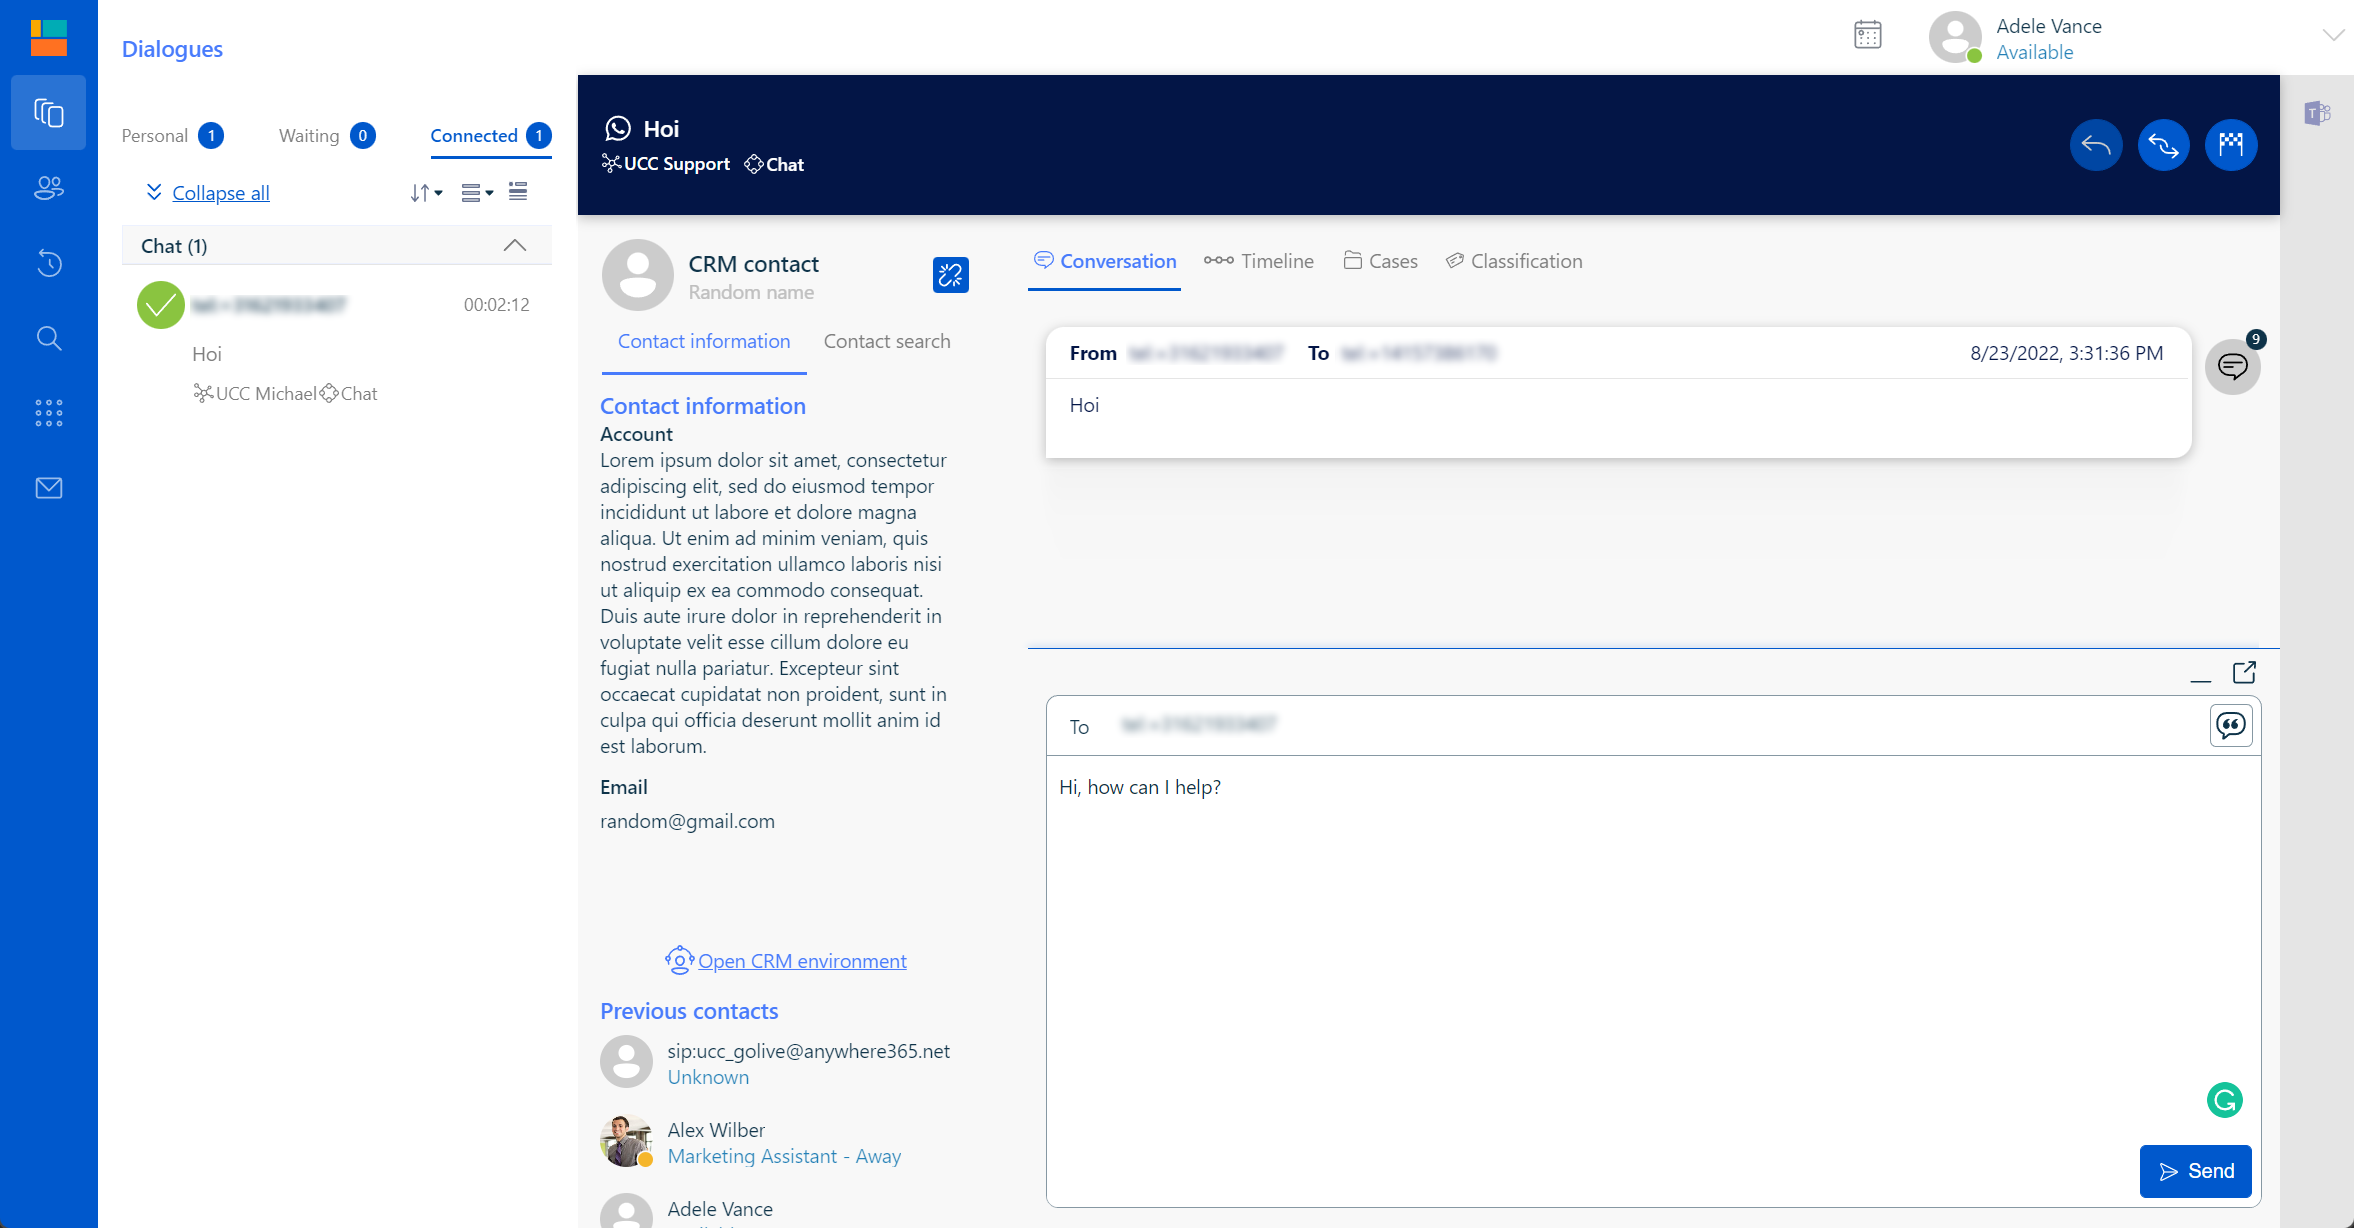
Task: Open the history clock icon in sidebar
Action: click(48, 263)
